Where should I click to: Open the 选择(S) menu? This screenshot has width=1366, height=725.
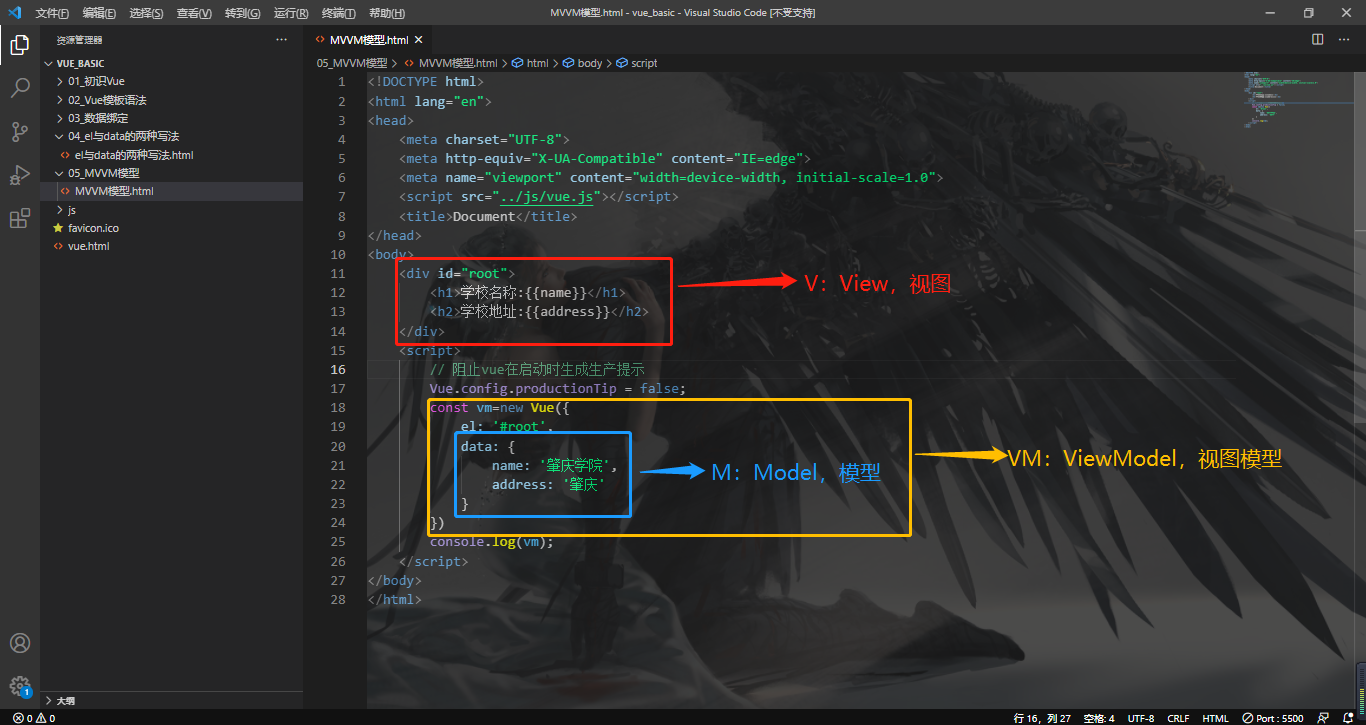coord(147,13)
